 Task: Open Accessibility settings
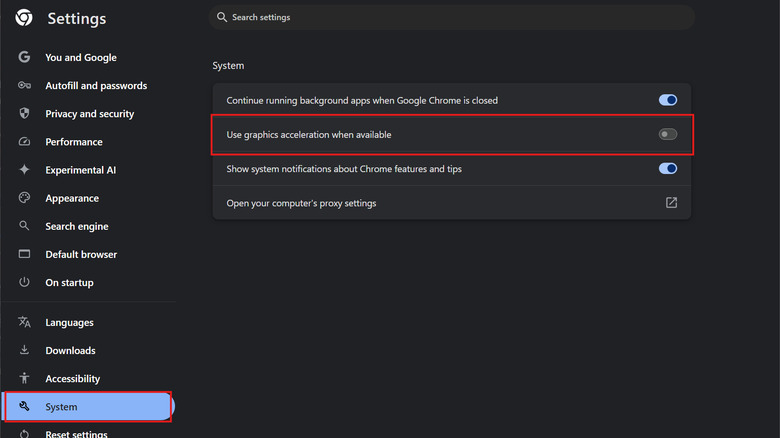click(72, 378)
